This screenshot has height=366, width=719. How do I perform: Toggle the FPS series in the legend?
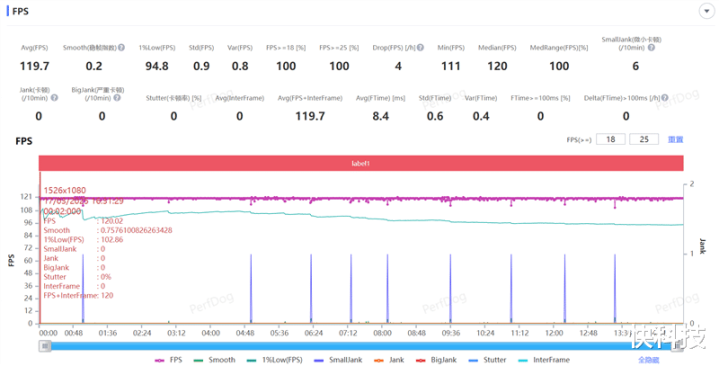(168, 360)
